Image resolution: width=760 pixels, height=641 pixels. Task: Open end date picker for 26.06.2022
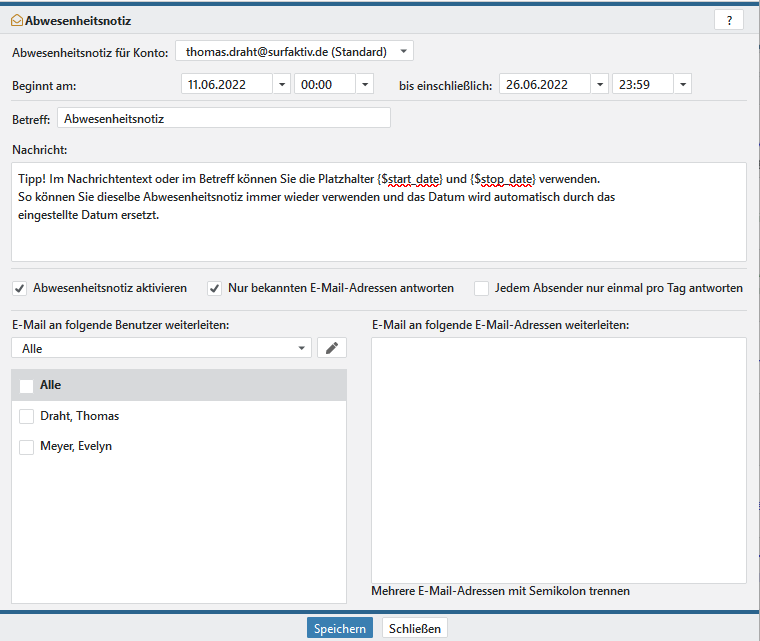point(598,85)
